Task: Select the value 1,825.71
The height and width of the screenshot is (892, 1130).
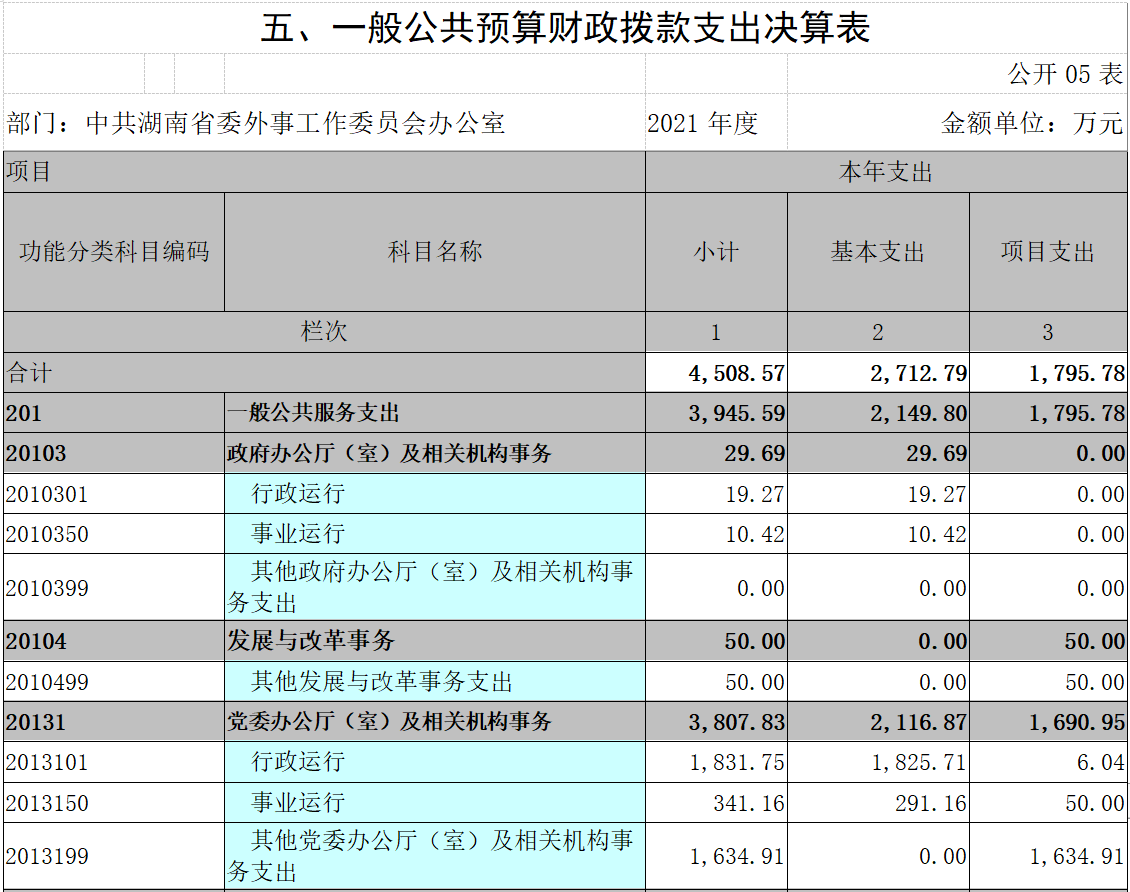Action: [x=878, y=762]
